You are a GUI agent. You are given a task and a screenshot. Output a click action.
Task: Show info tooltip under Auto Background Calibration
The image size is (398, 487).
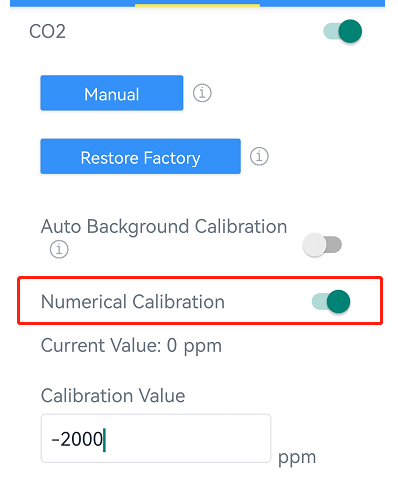[x=59, y=249]
